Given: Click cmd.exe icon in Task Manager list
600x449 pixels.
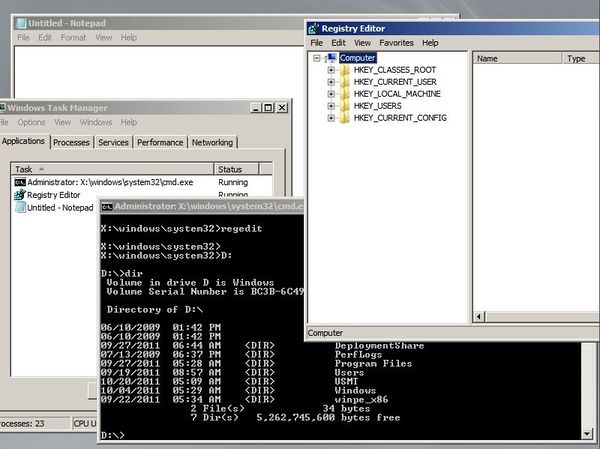Looking at the screenshot, I should coord(20,182).
